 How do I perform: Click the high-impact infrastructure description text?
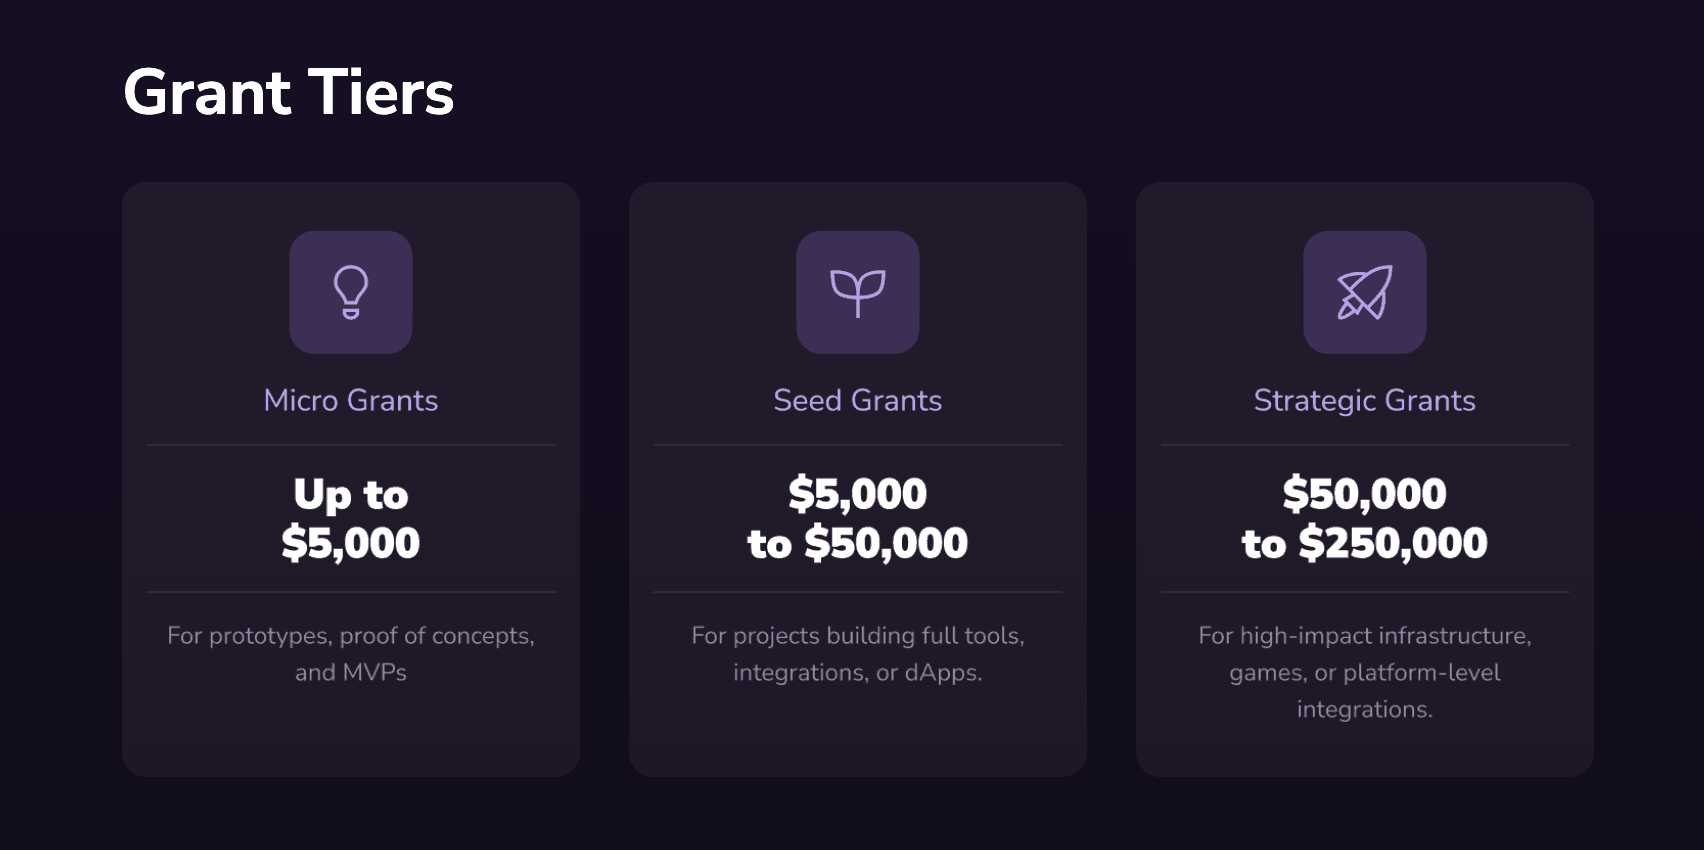click(x=1364, y=672)
